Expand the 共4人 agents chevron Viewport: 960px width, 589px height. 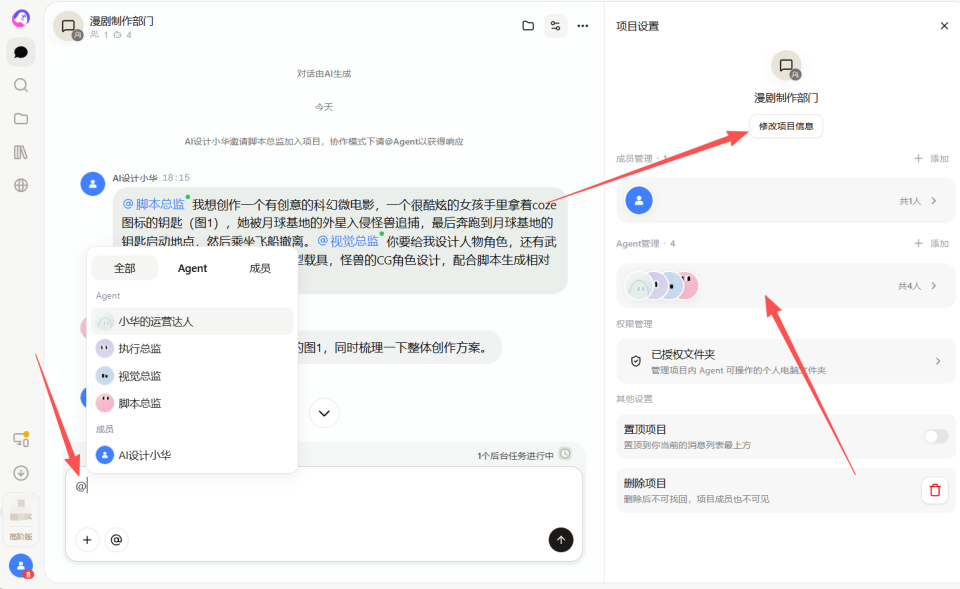coord(934,286)
